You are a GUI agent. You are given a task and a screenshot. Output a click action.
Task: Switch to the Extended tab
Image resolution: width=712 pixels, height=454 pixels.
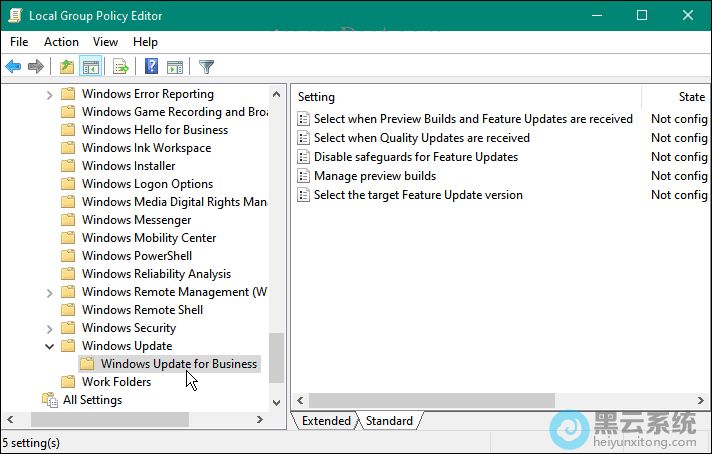point(326,421)
